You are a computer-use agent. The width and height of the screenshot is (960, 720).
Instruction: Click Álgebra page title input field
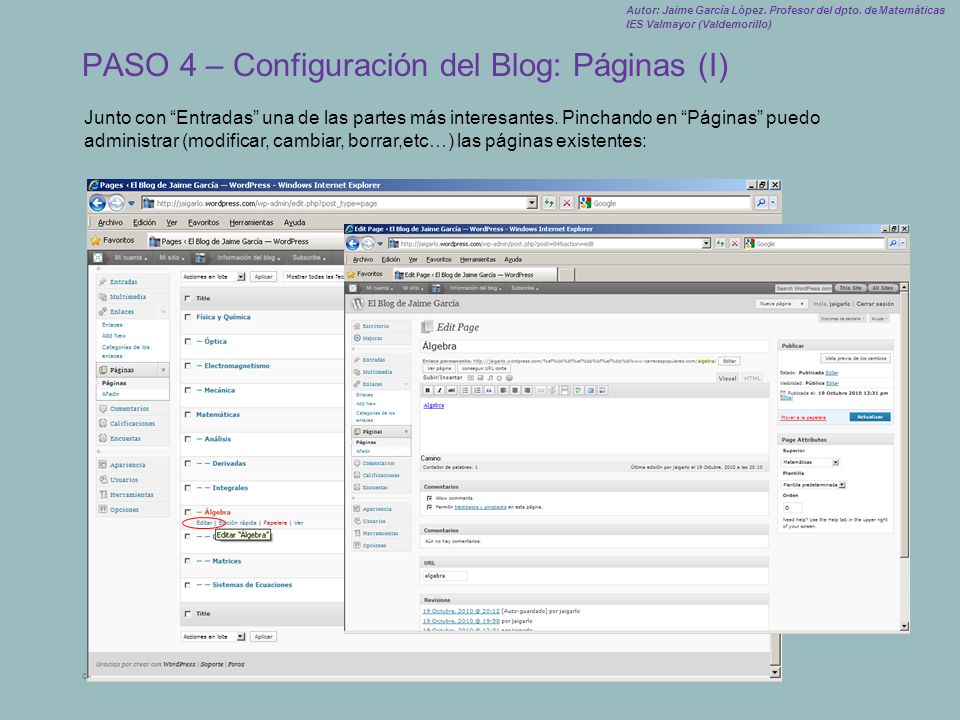point(595,347)
